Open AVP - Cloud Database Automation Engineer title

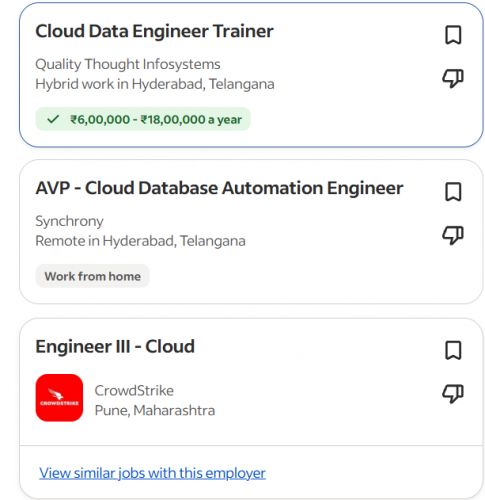click(x=219, y=188)
